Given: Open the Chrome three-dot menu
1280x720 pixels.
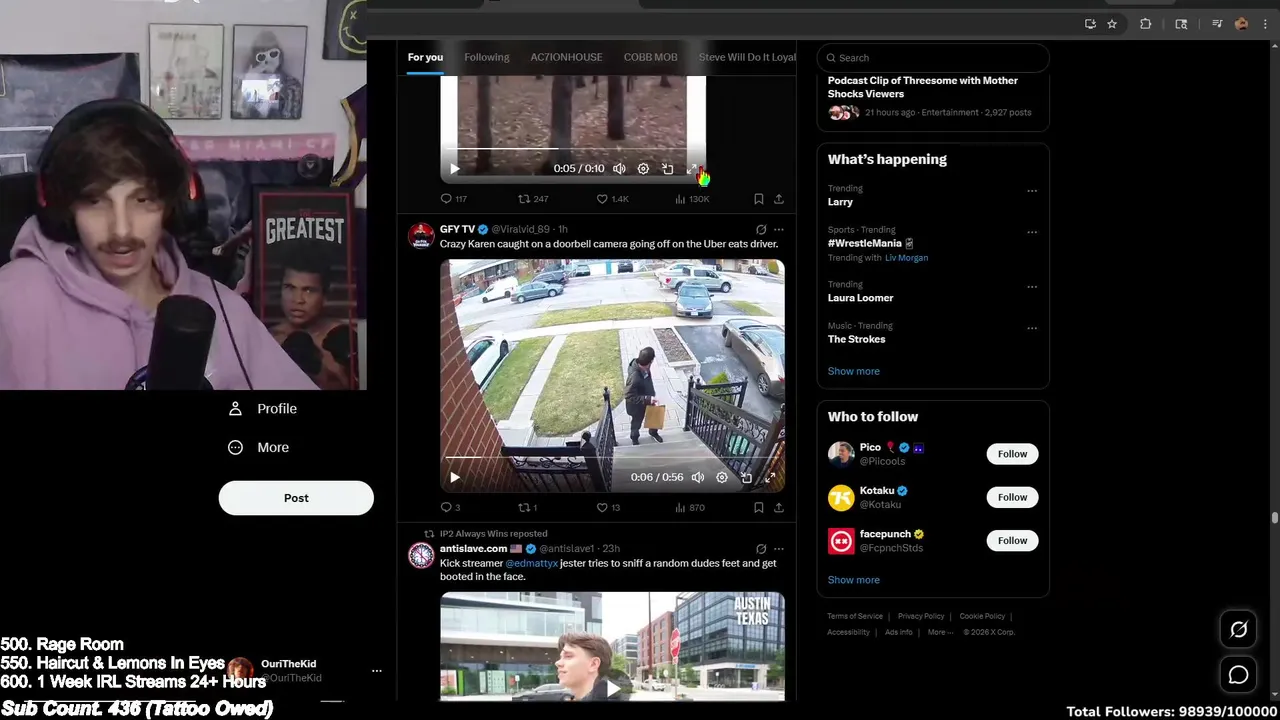Looking at the screenshot, I should [x=1265, y=24].
